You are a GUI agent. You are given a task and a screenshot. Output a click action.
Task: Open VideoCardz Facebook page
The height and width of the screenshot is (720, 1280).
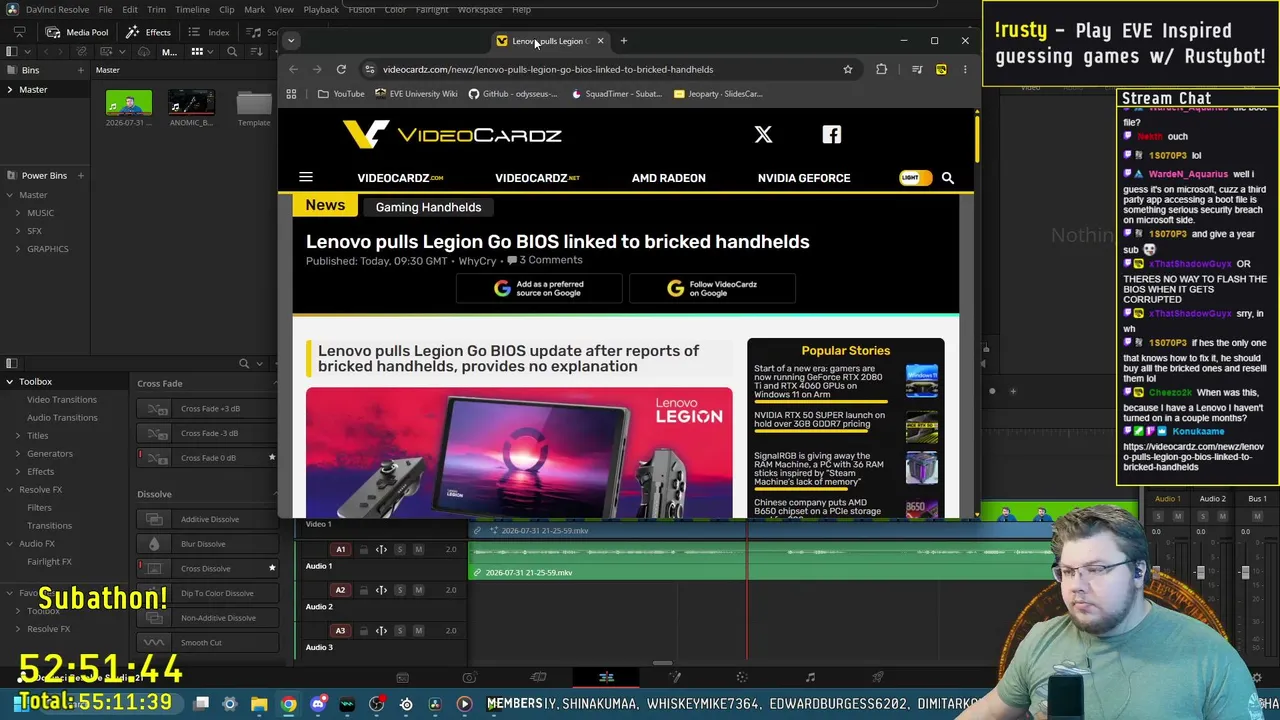click(x=832, y=134)
